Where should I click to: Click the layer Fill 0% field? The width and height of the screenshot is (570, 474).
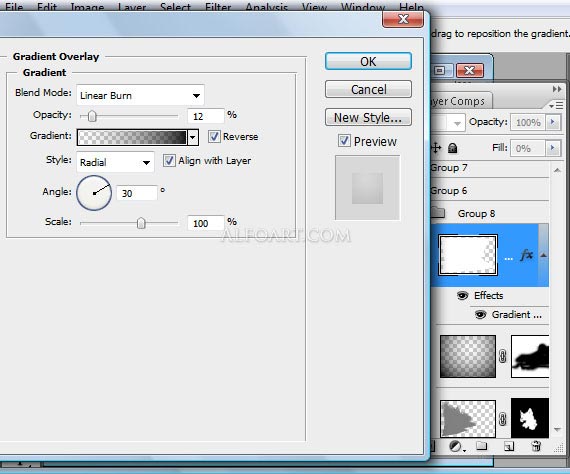(x=527, y=148)
